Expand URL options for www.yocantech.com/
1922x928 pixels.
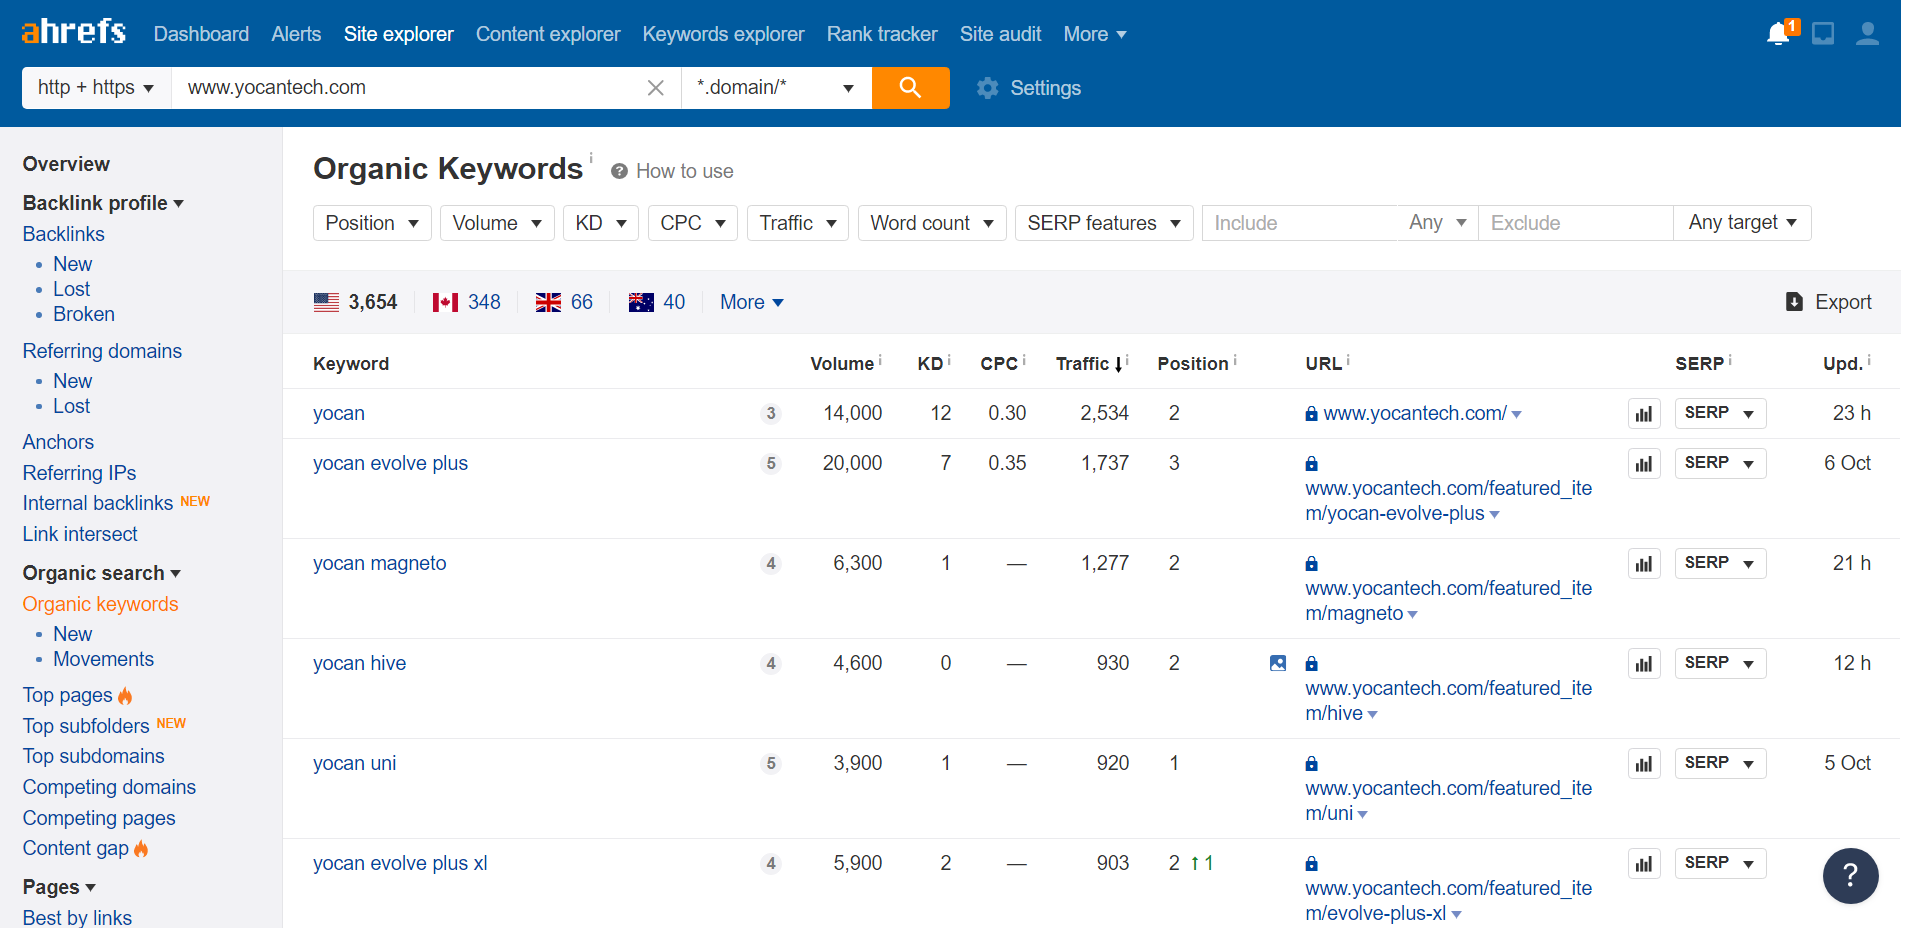point(1517,414)
